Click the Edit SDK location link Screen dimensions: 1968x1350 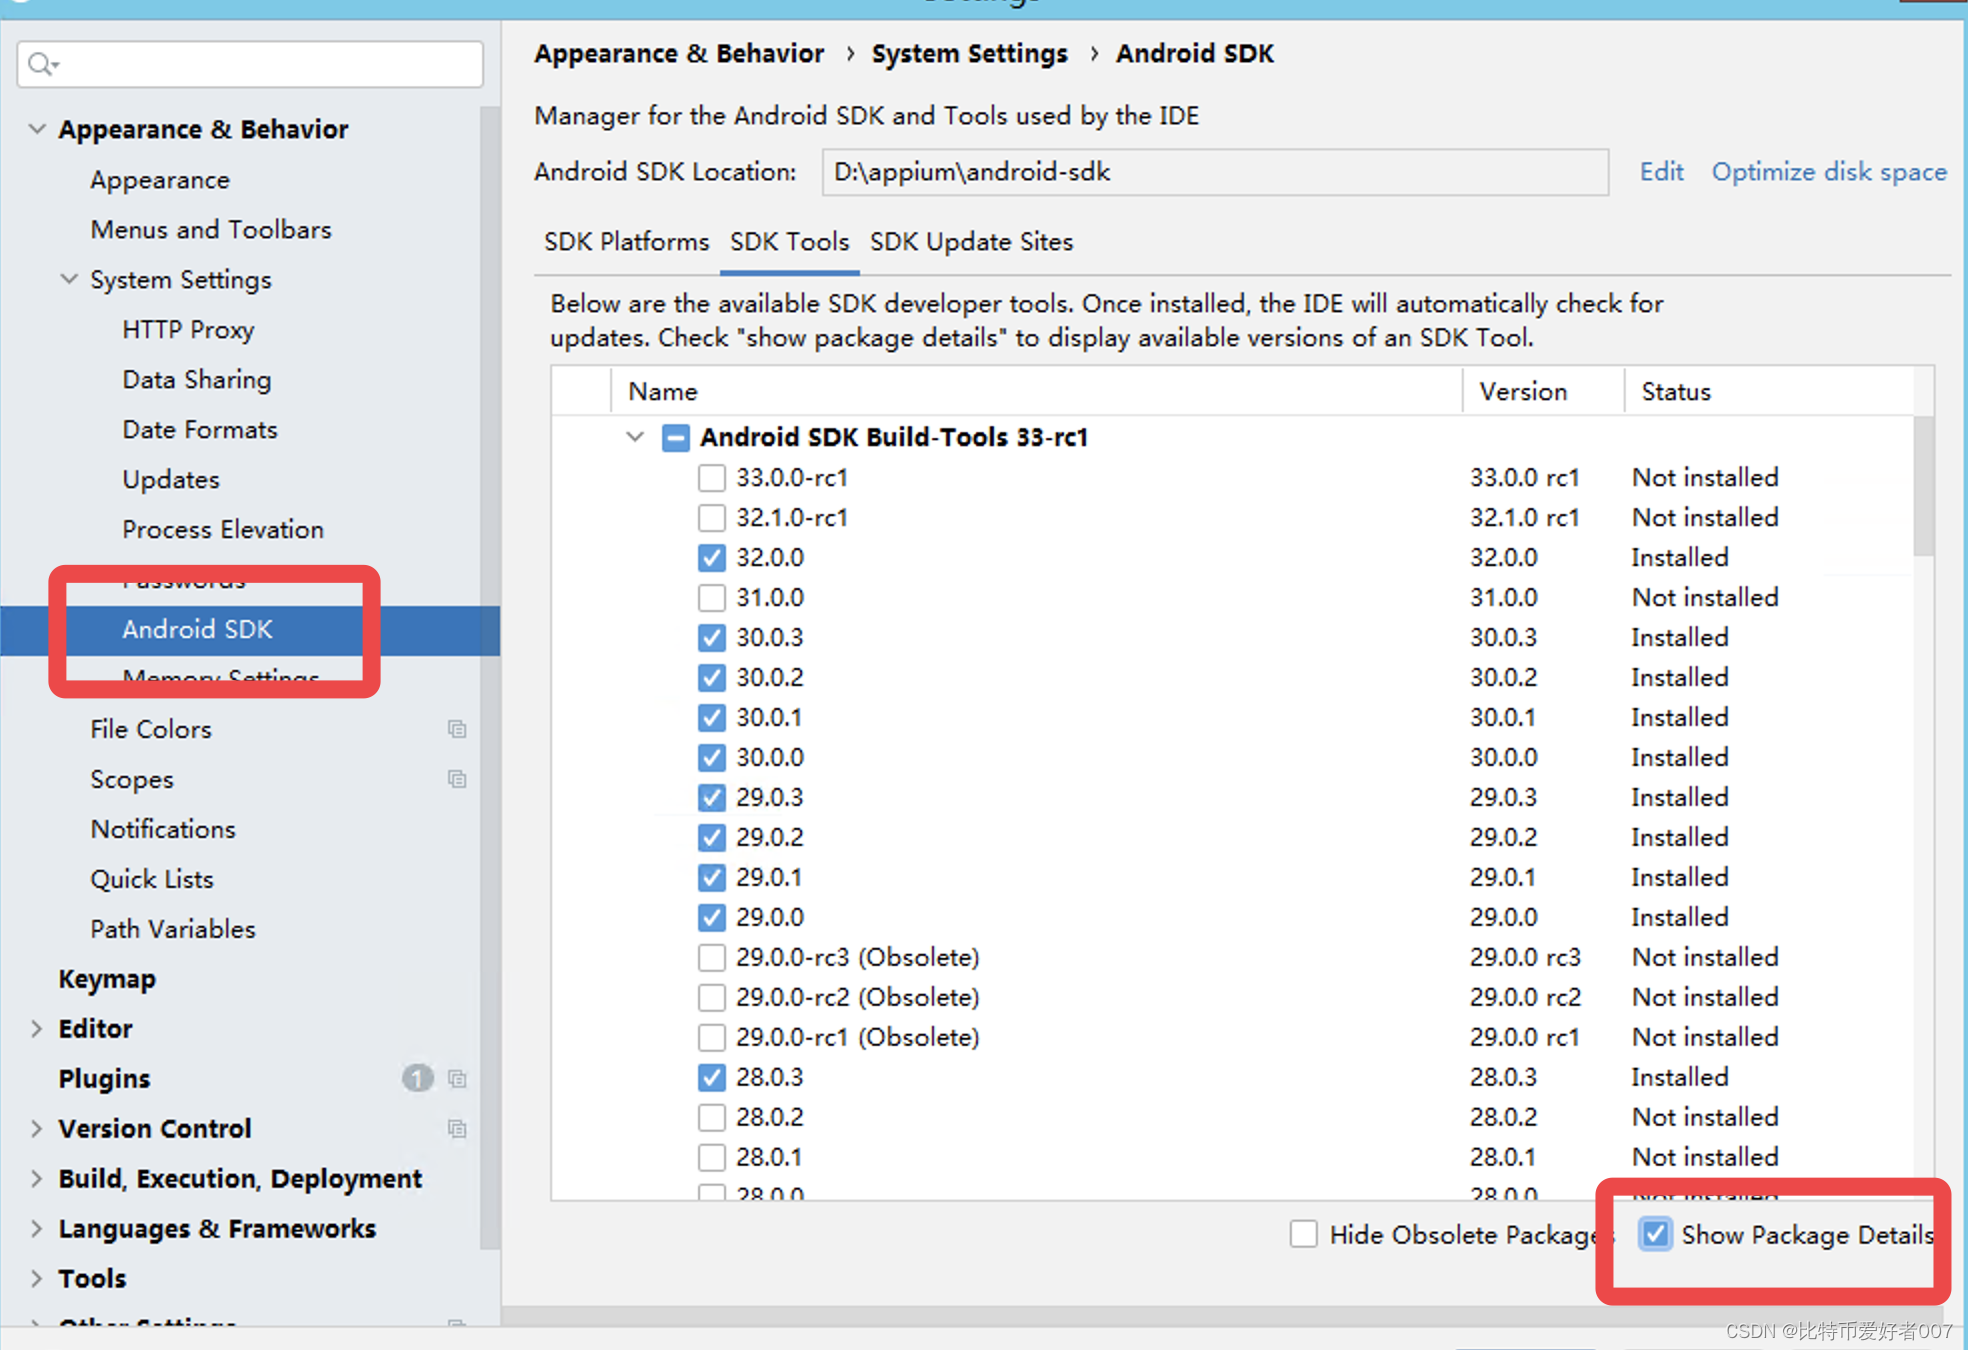pos(1661,172)
